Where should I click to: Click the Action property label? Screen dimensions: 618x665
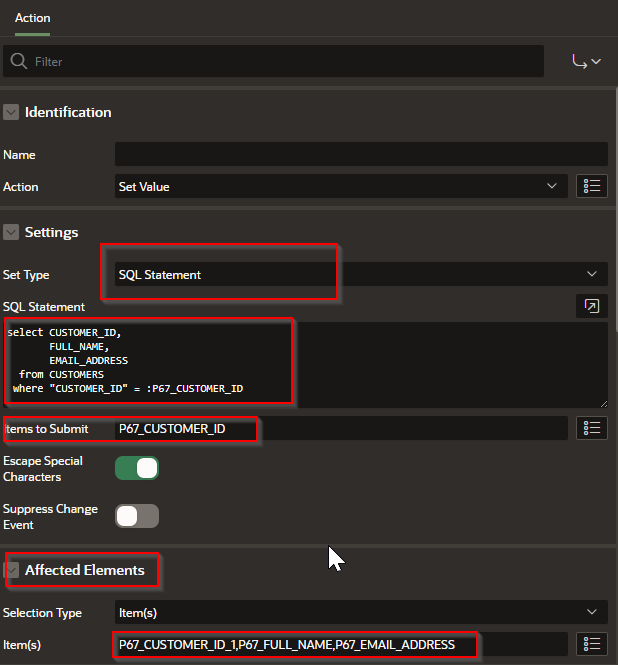click(x=20, y=187)
